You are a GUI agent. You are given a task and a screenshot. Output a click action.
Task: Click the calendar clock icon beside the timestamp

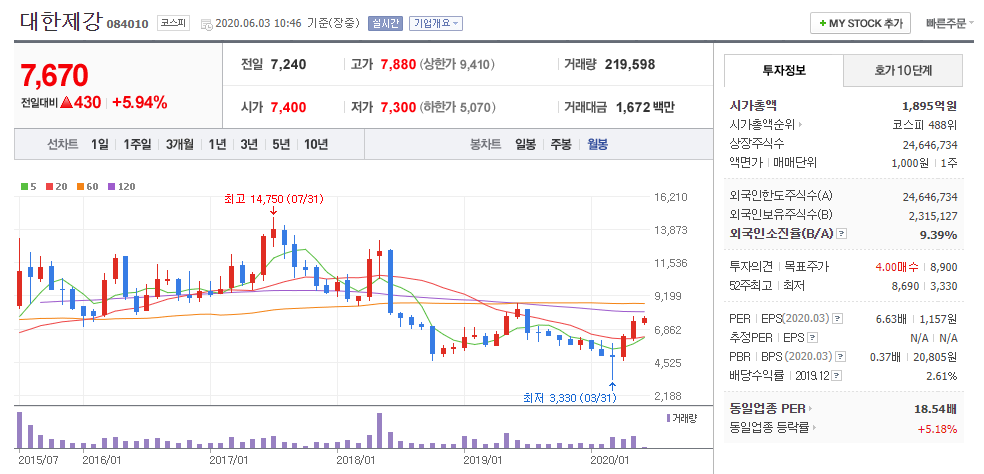click(x=206, y=24)
